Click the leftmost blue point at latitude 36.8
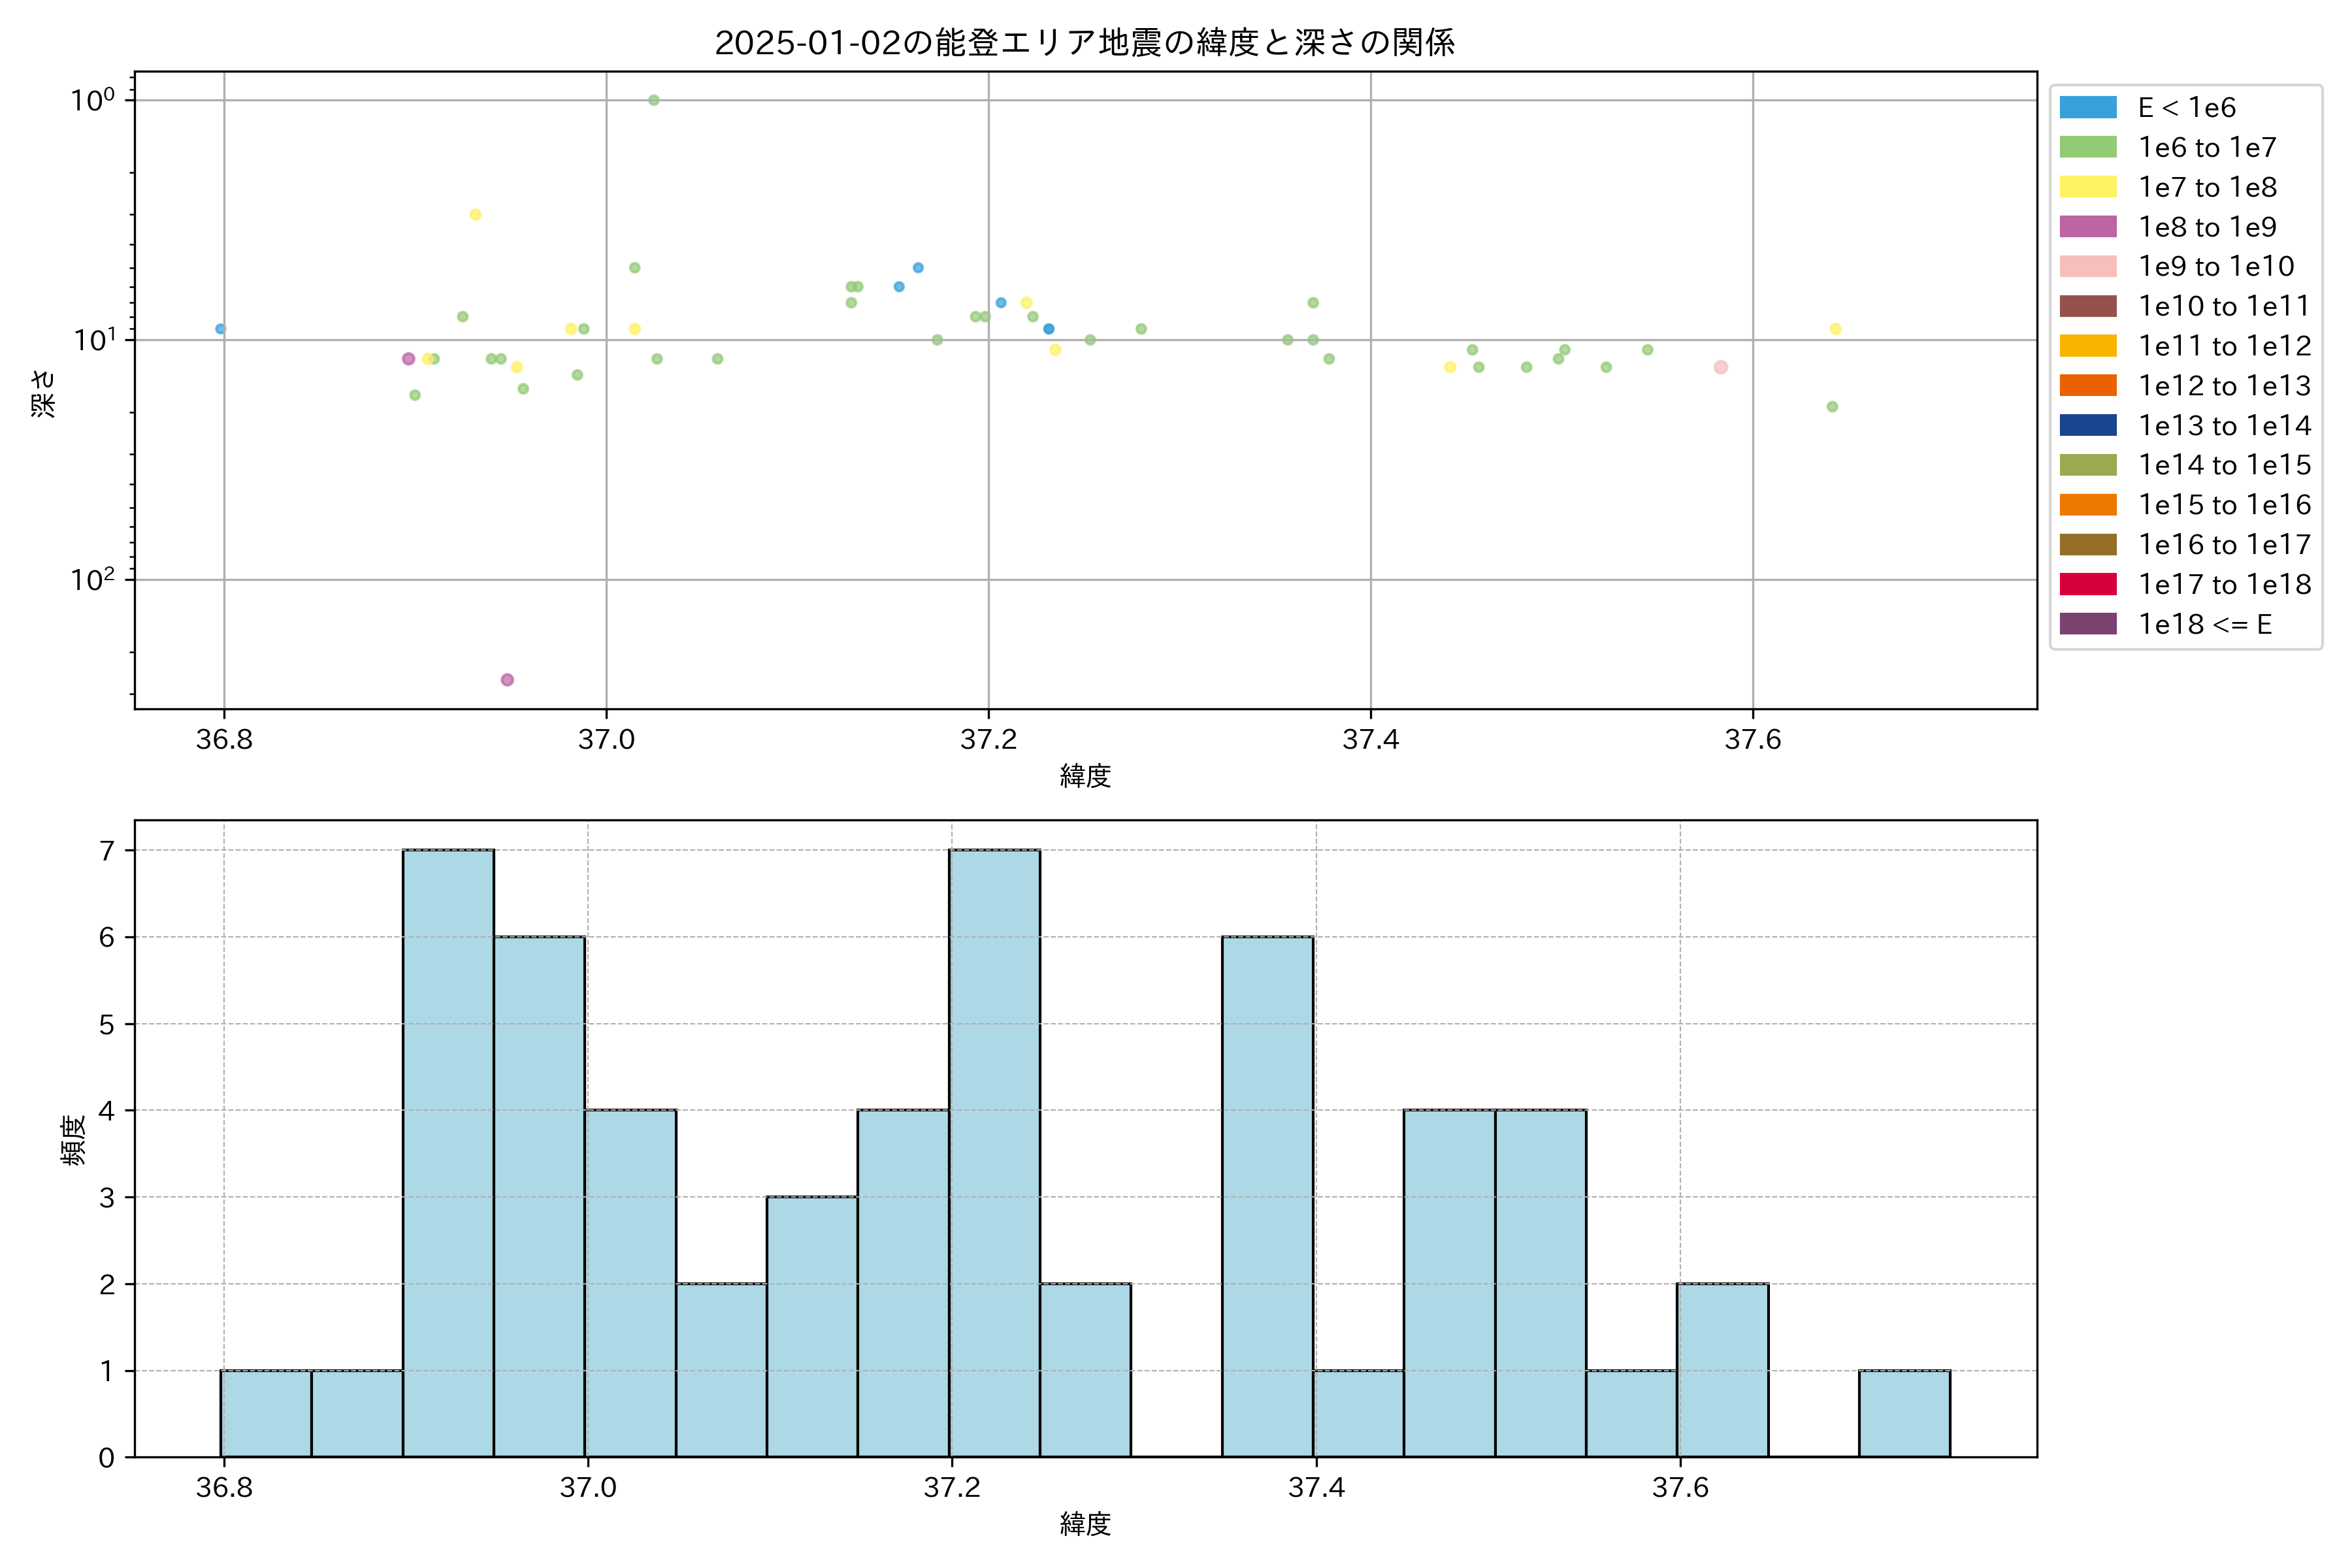 point(220,329)
